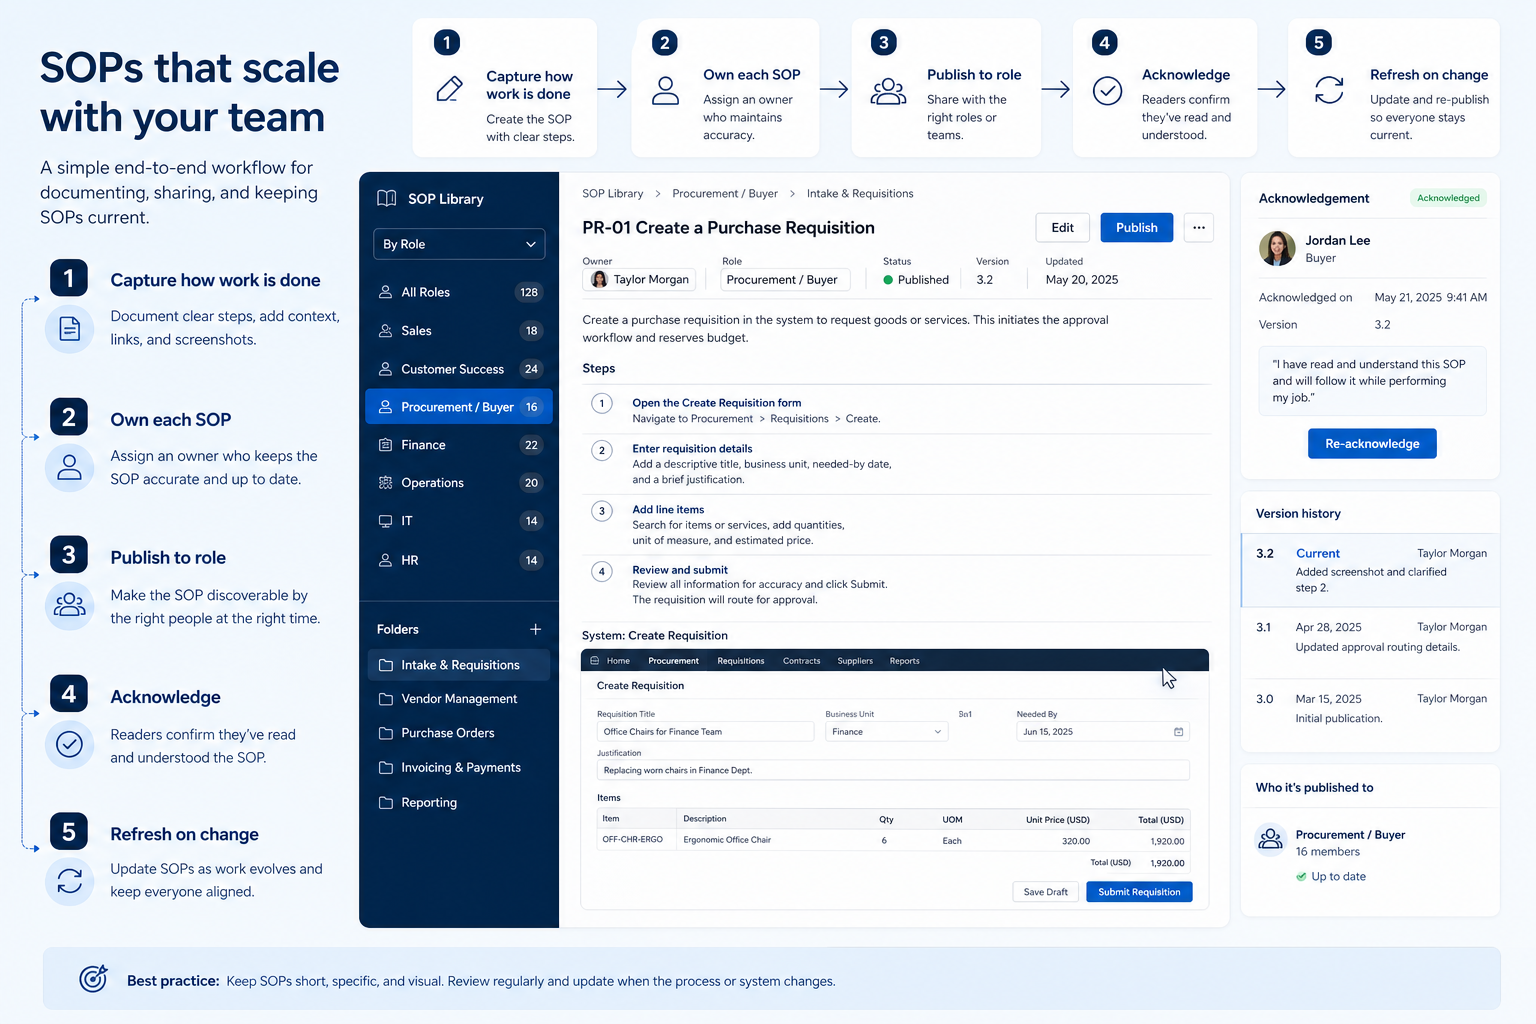The image size is (1536, 1024).
Task: Click the target icon beside Best practice
Action: tap(93, 979)
